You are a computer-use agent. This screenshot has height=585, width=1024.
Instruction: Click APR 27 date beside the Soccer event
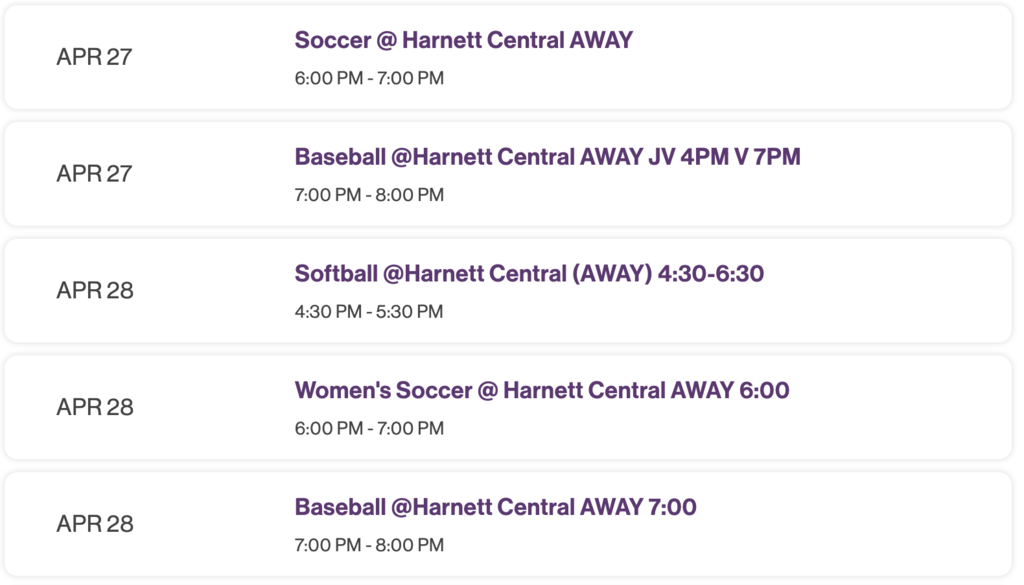point(94,57)
